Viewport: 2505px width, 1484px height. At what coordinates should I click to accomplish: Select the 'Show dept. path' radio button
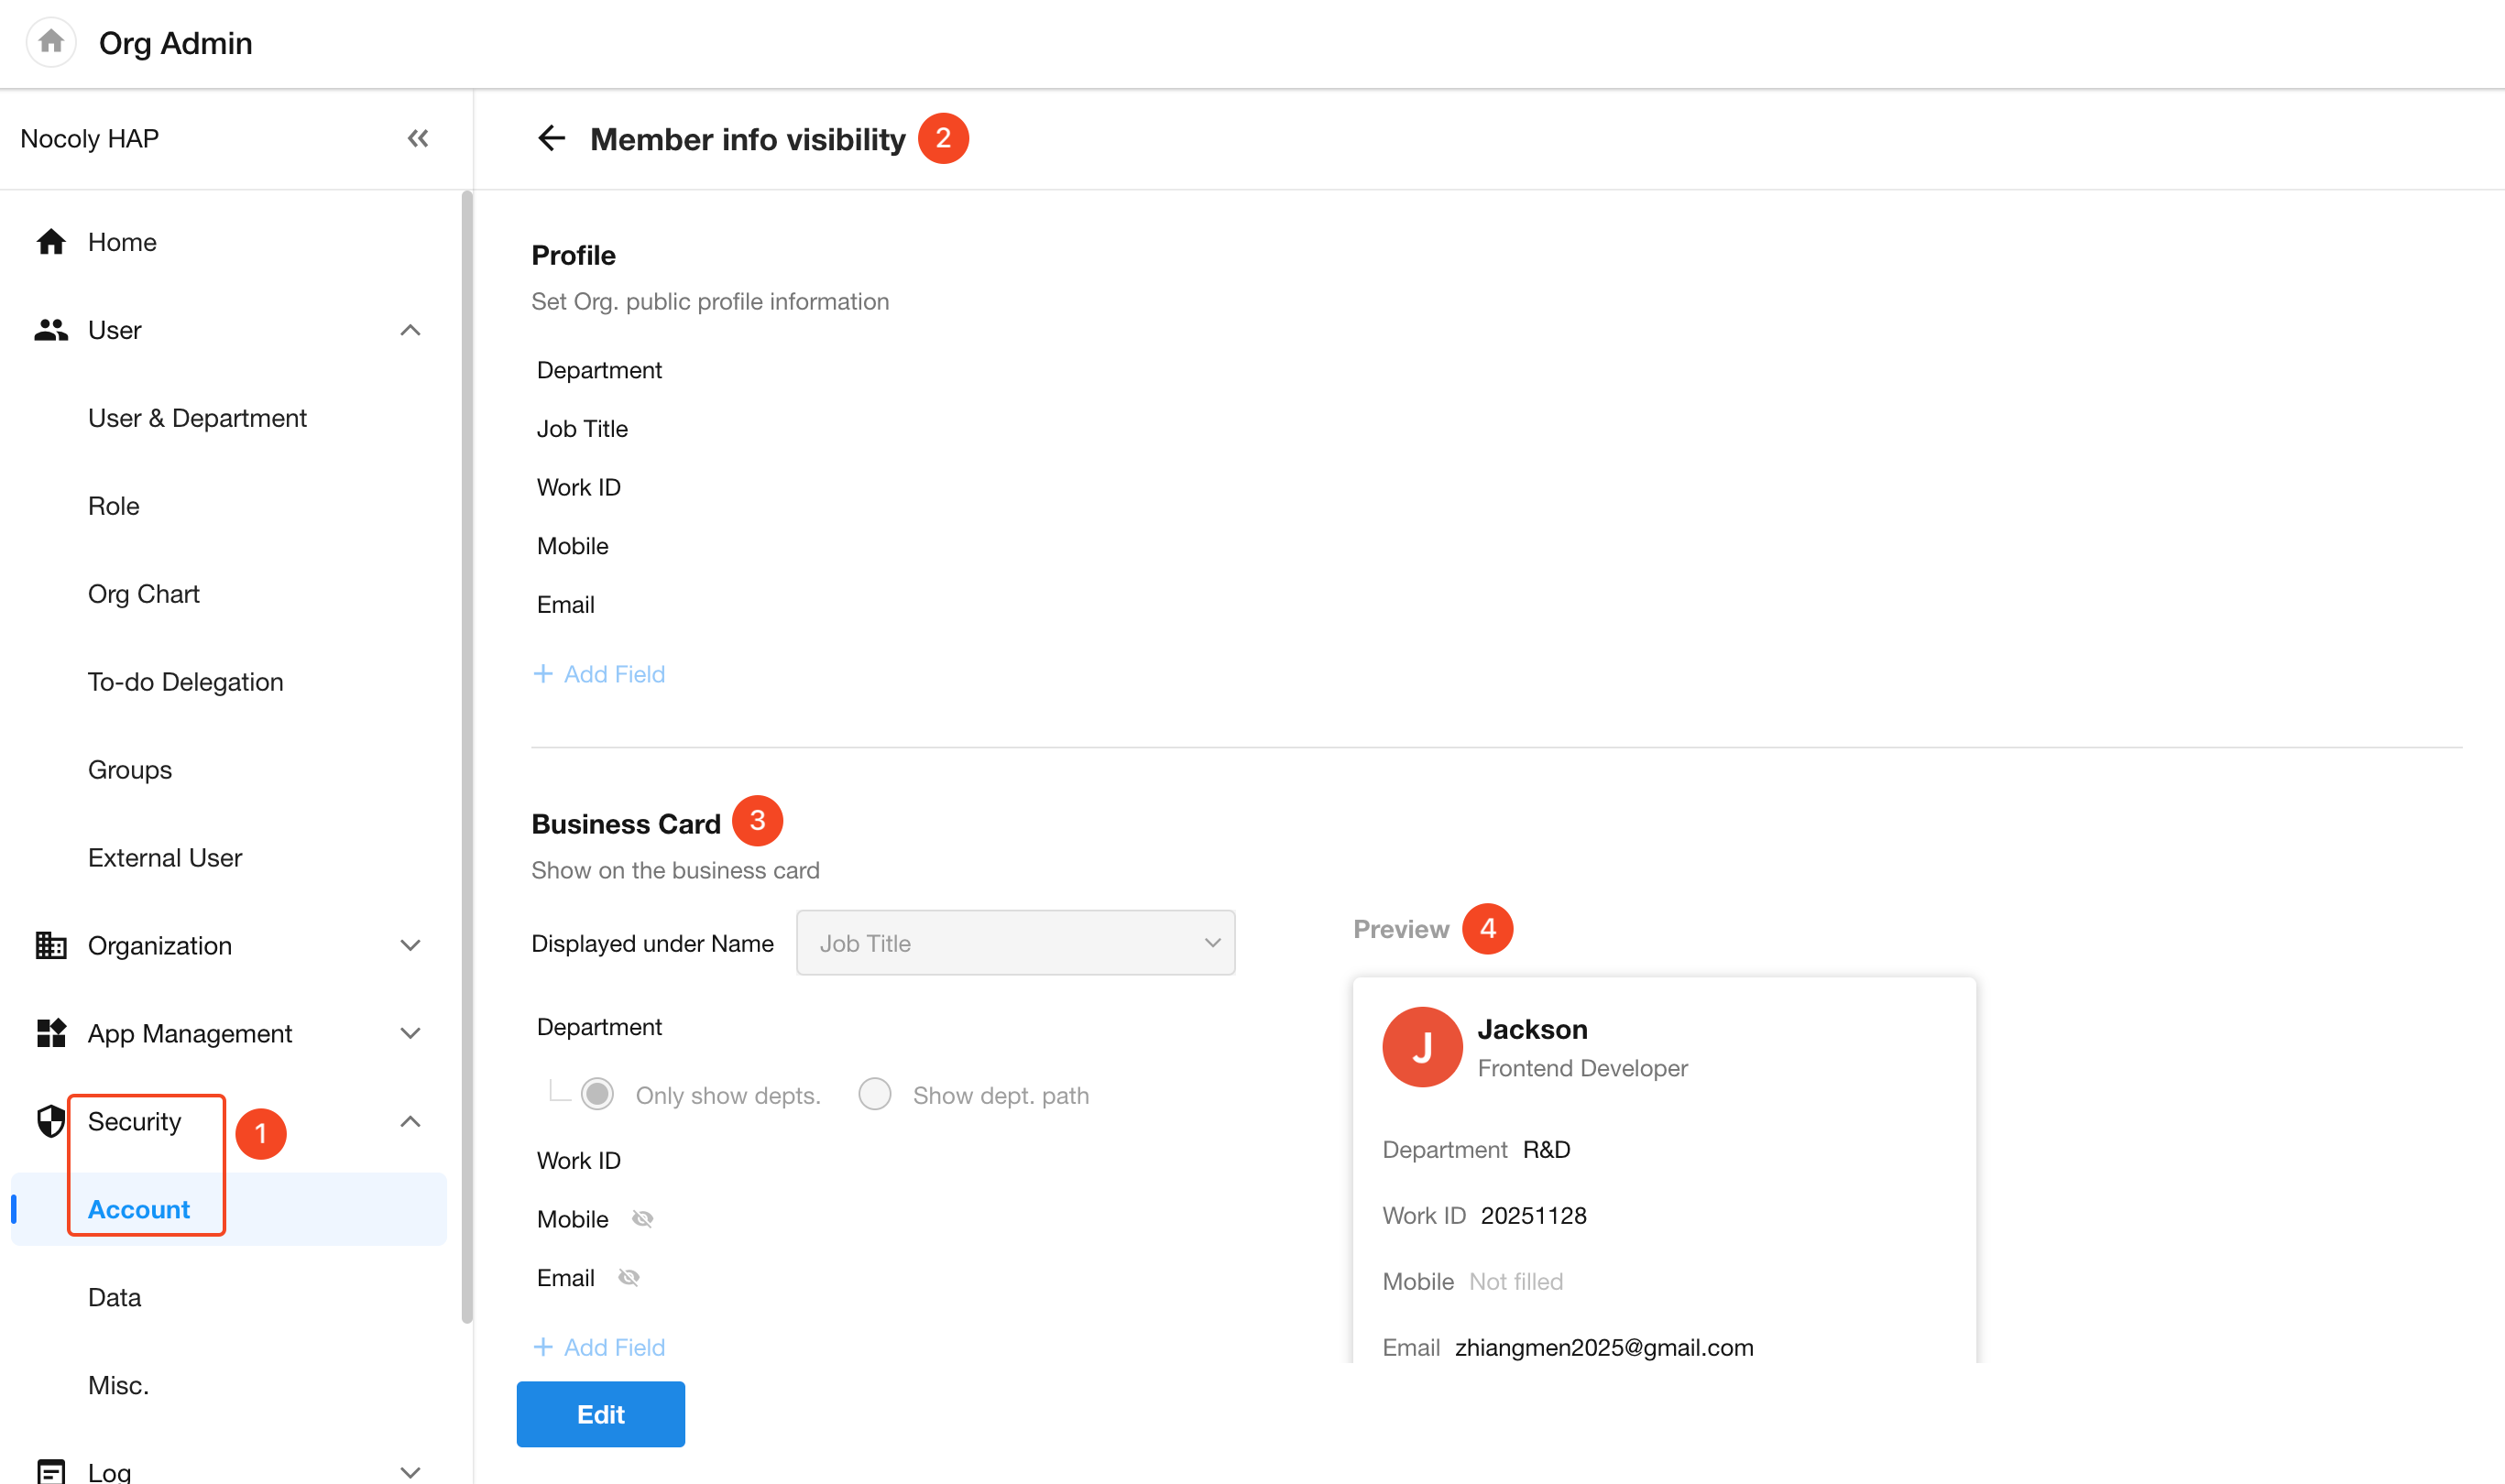point(875,1094)
